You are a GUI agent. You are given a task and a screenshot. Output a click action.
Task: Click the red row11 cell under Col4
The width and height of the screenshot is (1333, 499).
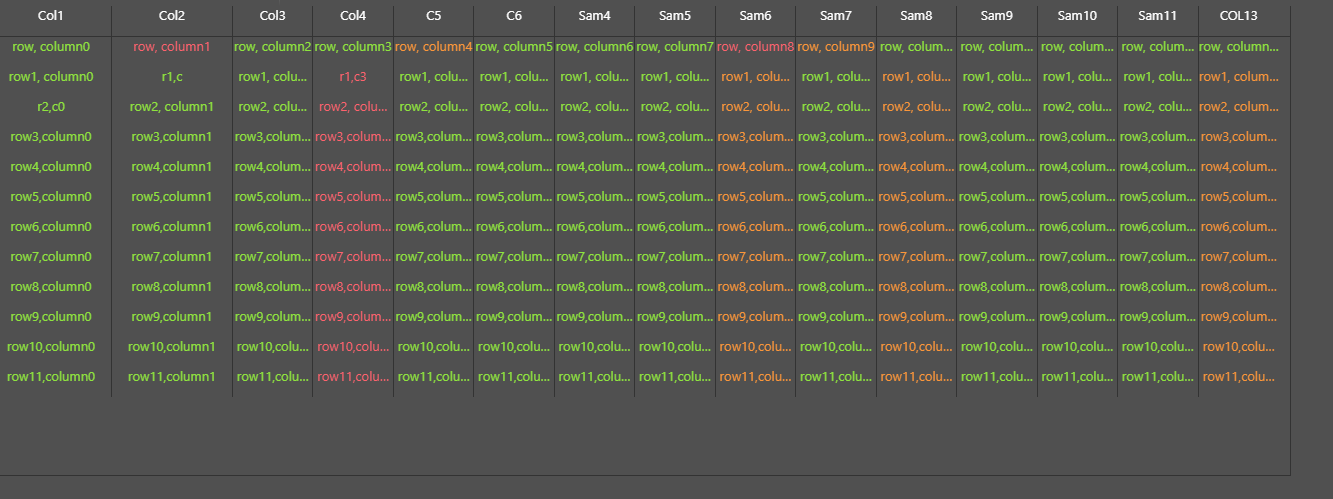coord(353,377)
